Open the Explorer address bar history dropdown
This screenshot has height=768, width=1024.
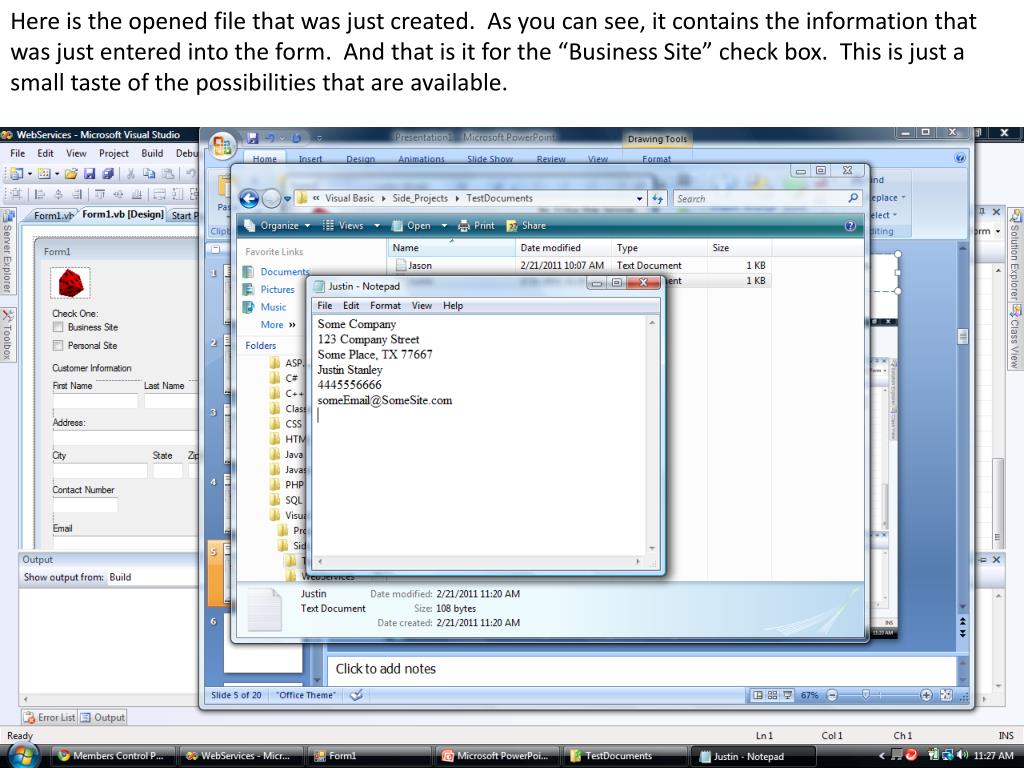pos(639,199)
